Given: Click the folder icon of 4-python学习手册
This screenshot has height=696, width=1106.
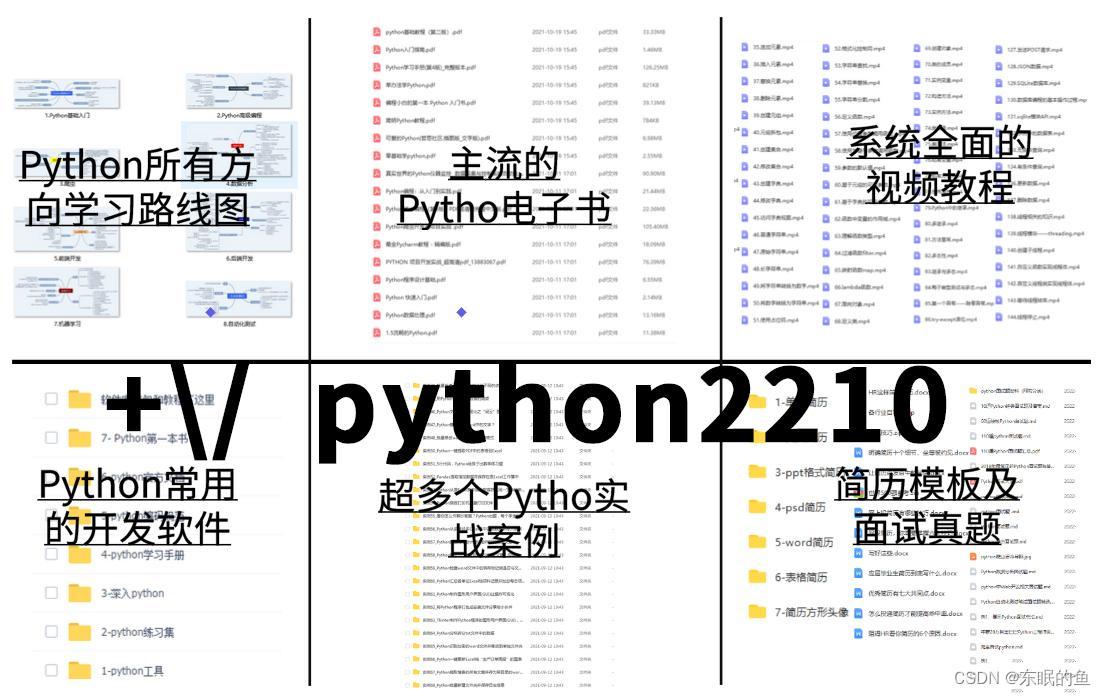Looking at the screenshot, I should pos(80,554).
